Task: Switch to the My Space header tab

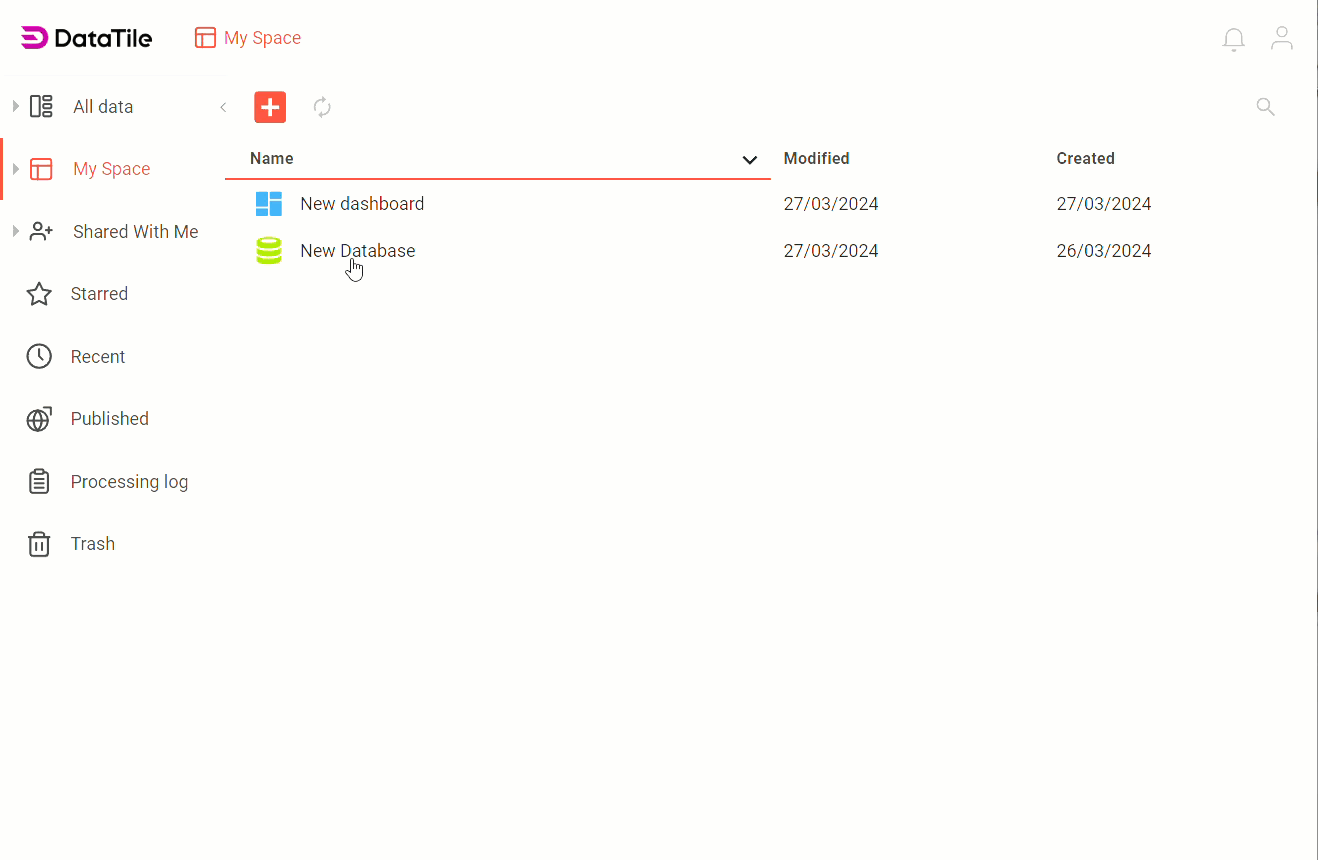Action: pyautogui.click(x=247, y=37)
